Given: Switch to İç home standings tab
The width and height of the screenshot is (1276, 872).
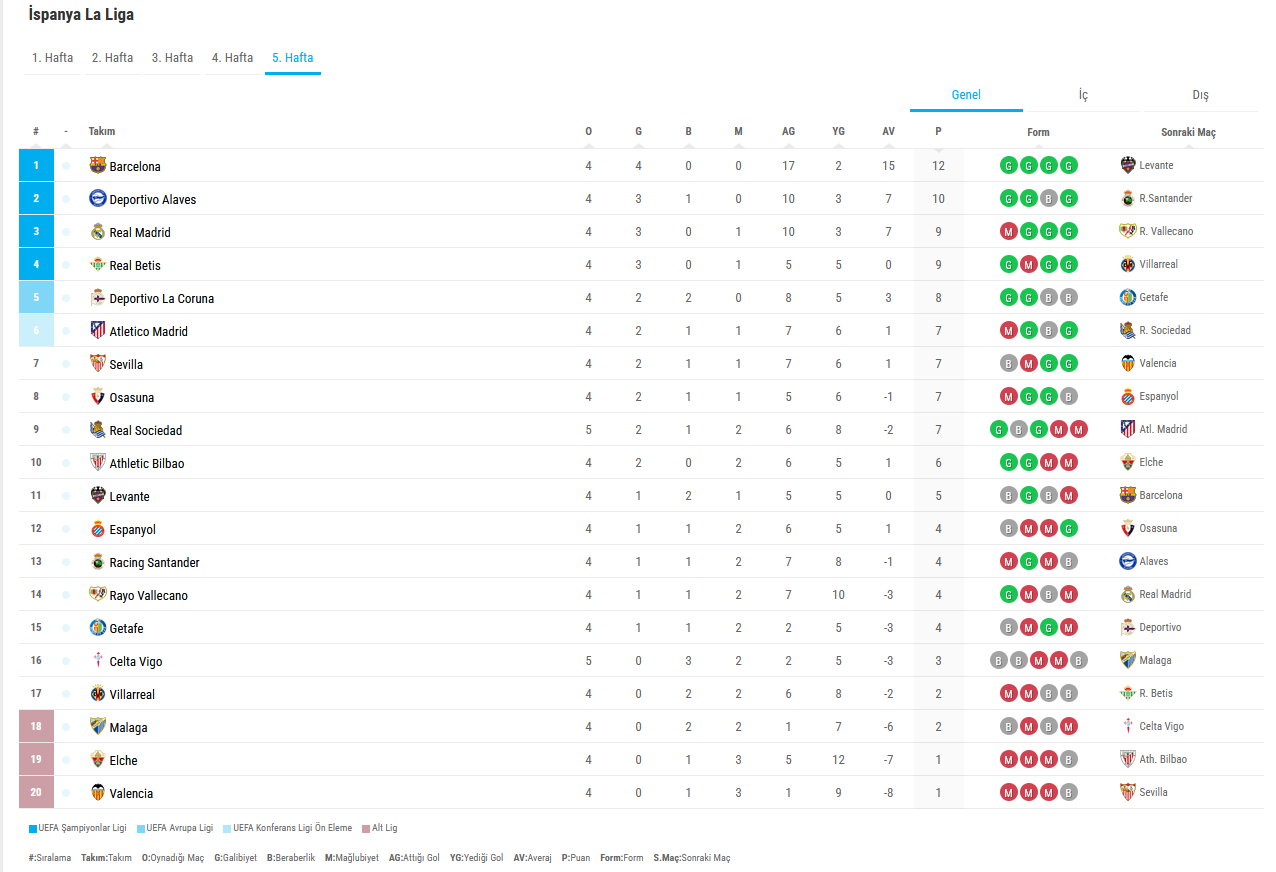Looking at the screenshot, I should tap(1083, 95).
